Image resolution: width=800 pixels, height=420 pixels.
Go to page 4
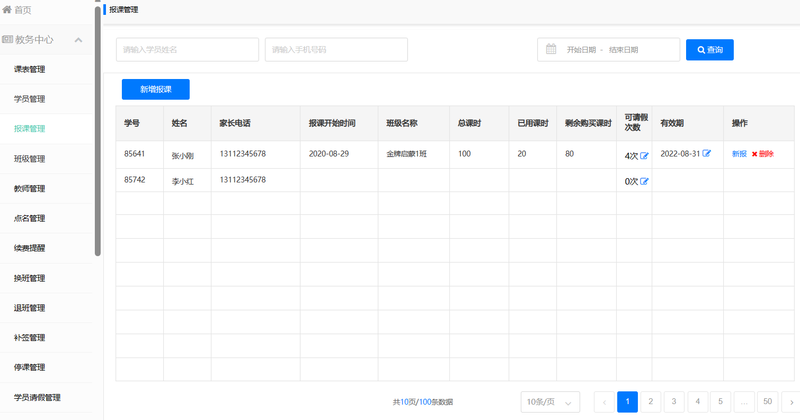[697, 402]
